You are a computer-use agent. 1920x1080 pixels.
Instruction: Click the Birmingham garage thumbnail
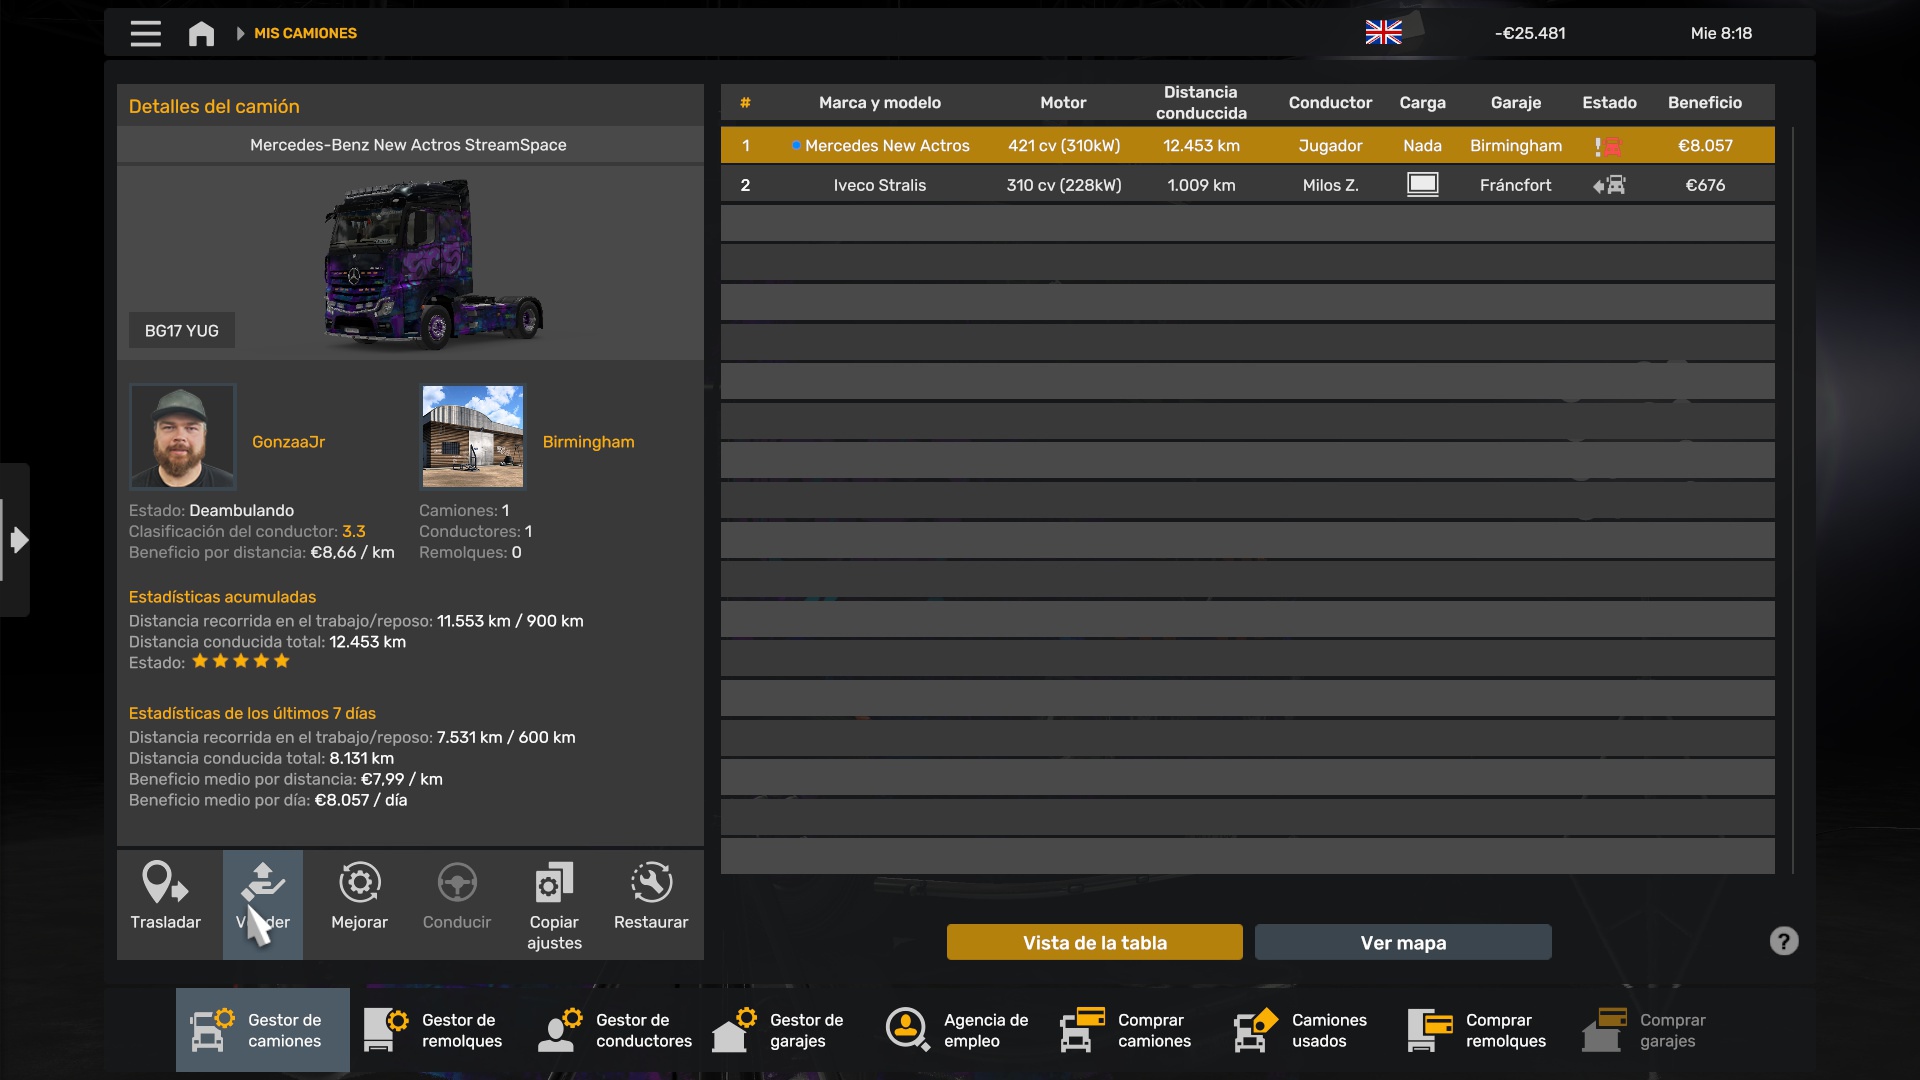(x=473, y=437)
